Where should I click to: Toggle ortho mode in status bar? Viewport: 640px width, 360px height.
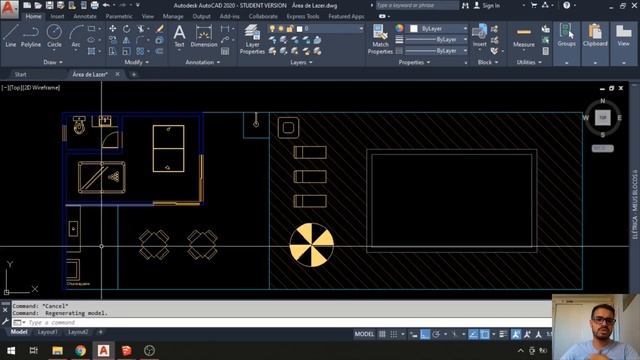[x=425, y=334]
